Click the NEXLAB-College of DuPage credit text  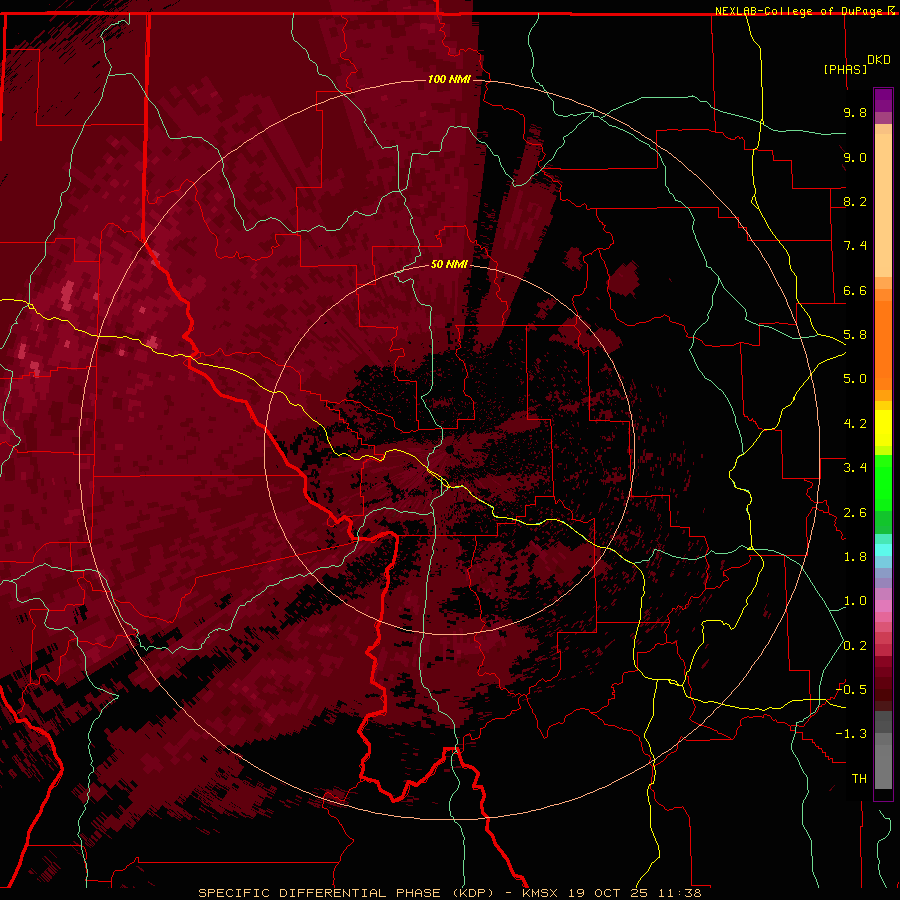tap(802, 11)
